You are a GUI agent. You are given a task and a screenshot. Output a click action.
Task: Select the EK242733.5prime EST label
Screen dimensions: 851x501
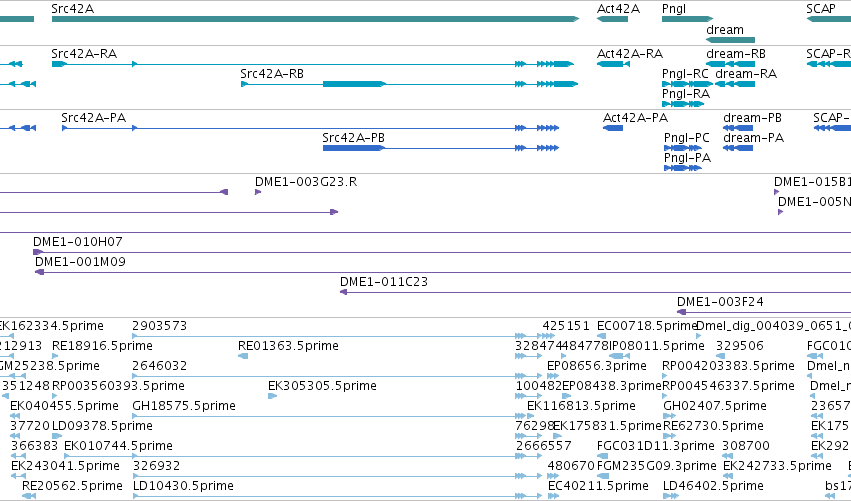point(777,466)
